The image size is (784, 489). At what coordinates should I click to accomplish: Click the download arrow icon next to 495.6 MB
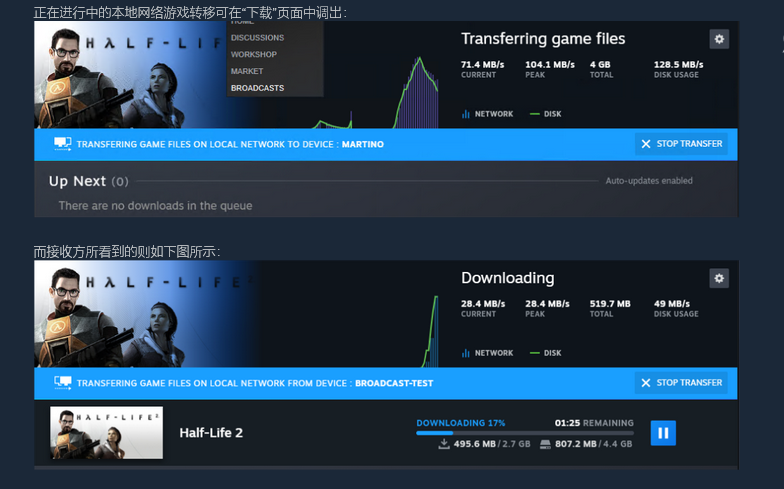tap(444, 444)
